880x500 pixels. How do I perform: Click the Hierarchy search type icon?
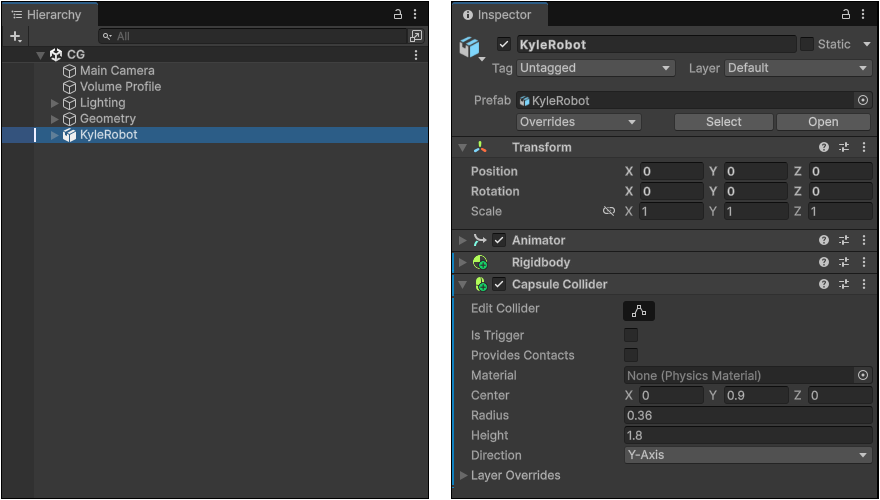tap(107, 36)
